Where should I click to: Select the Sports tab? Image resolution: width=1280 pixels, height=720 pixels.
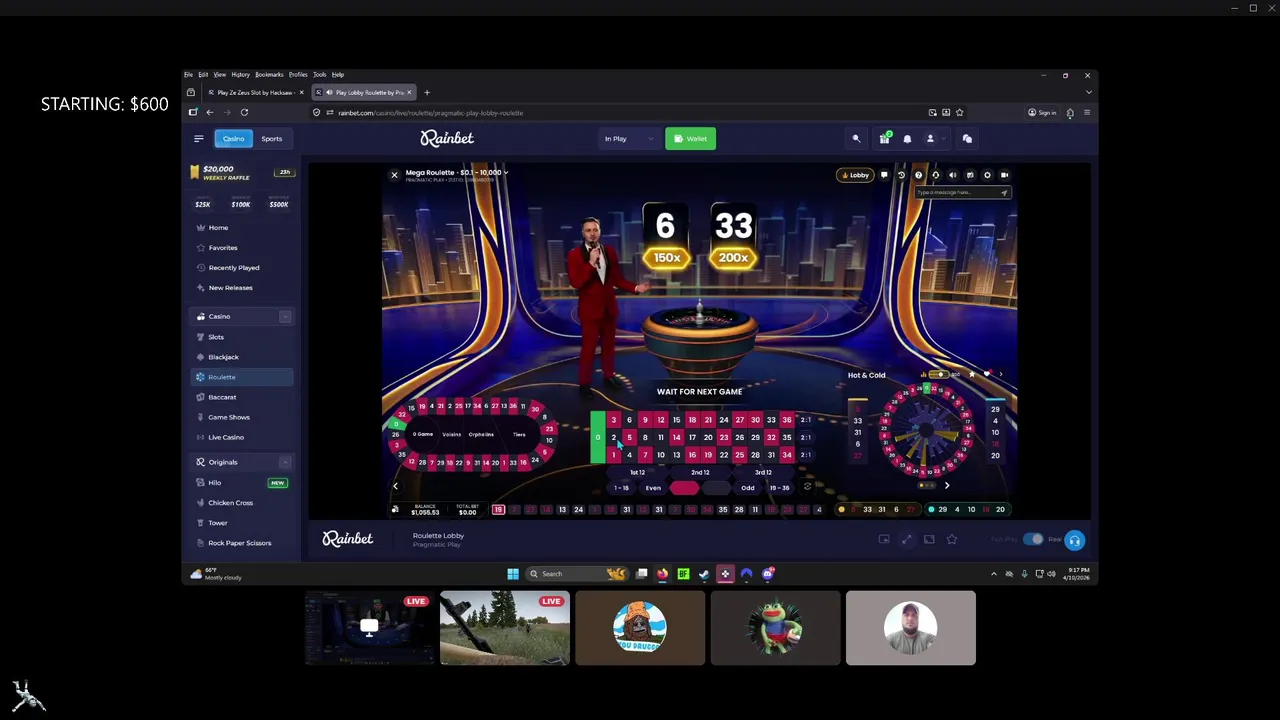pos(271,139)
